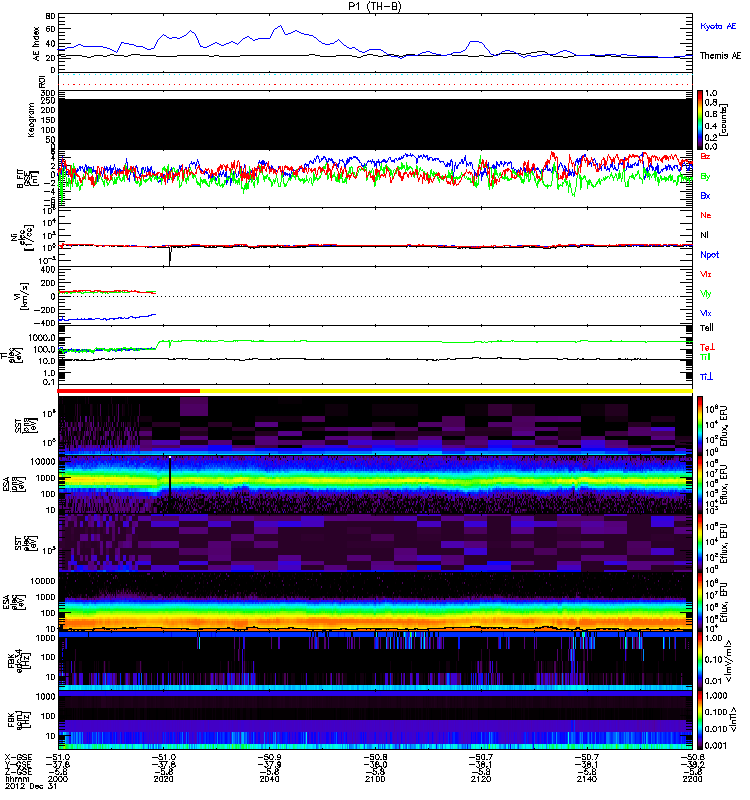
Task: Click the green Ti parallel legend label
Action: [705, 357]
